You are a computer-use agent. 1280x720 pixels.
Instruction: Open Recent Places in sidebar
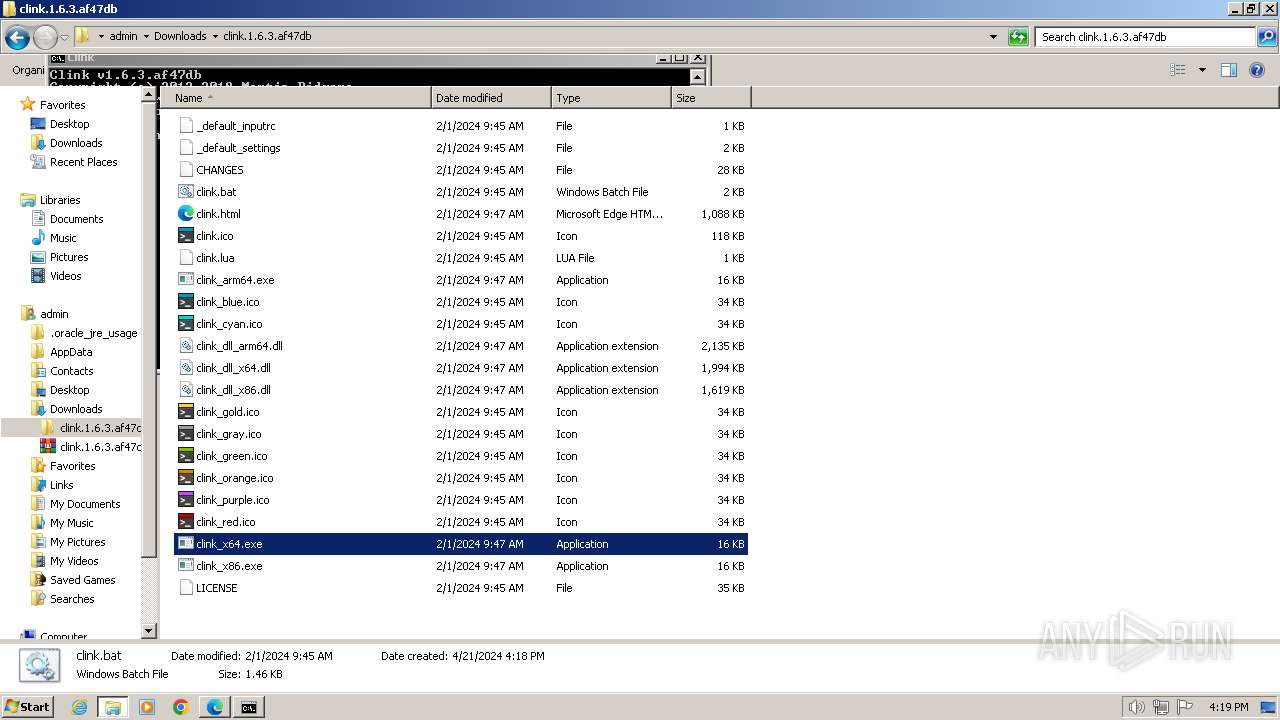coord(83,162)
